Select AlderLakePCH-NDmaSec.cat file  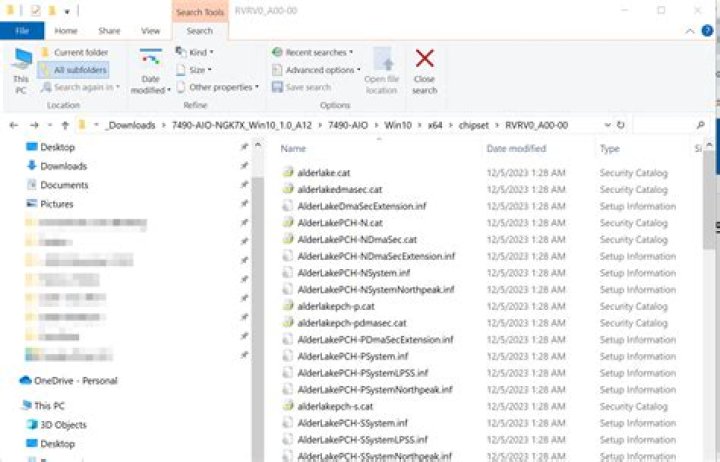(x=357, y=239)
